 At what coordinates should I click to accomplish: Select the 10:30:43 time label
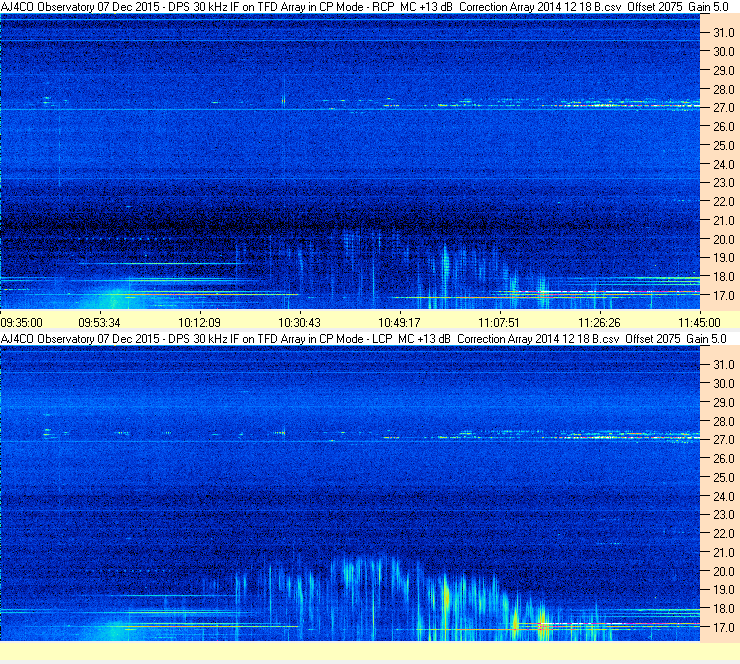[299, 323]
